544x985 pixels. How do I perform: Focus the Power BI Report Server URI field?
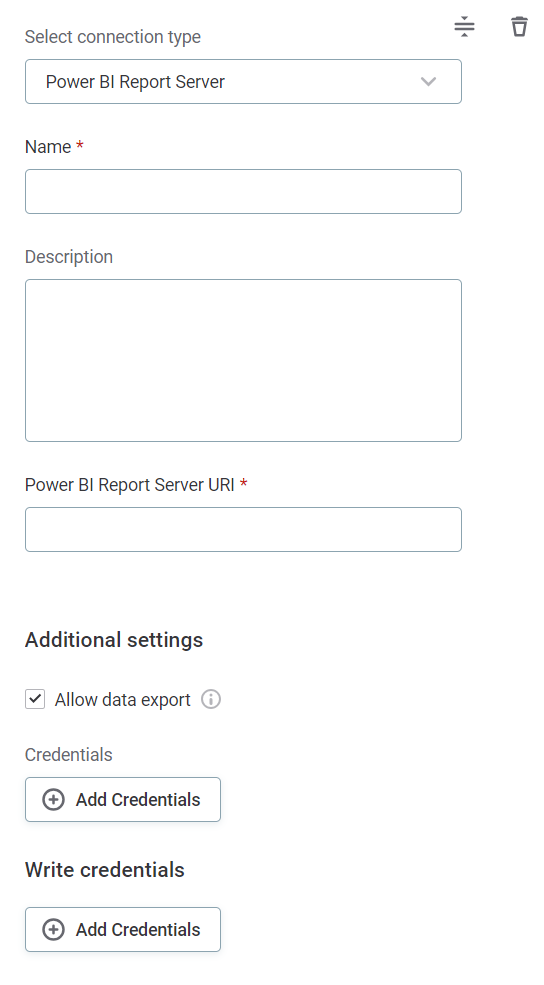point(243,530)
